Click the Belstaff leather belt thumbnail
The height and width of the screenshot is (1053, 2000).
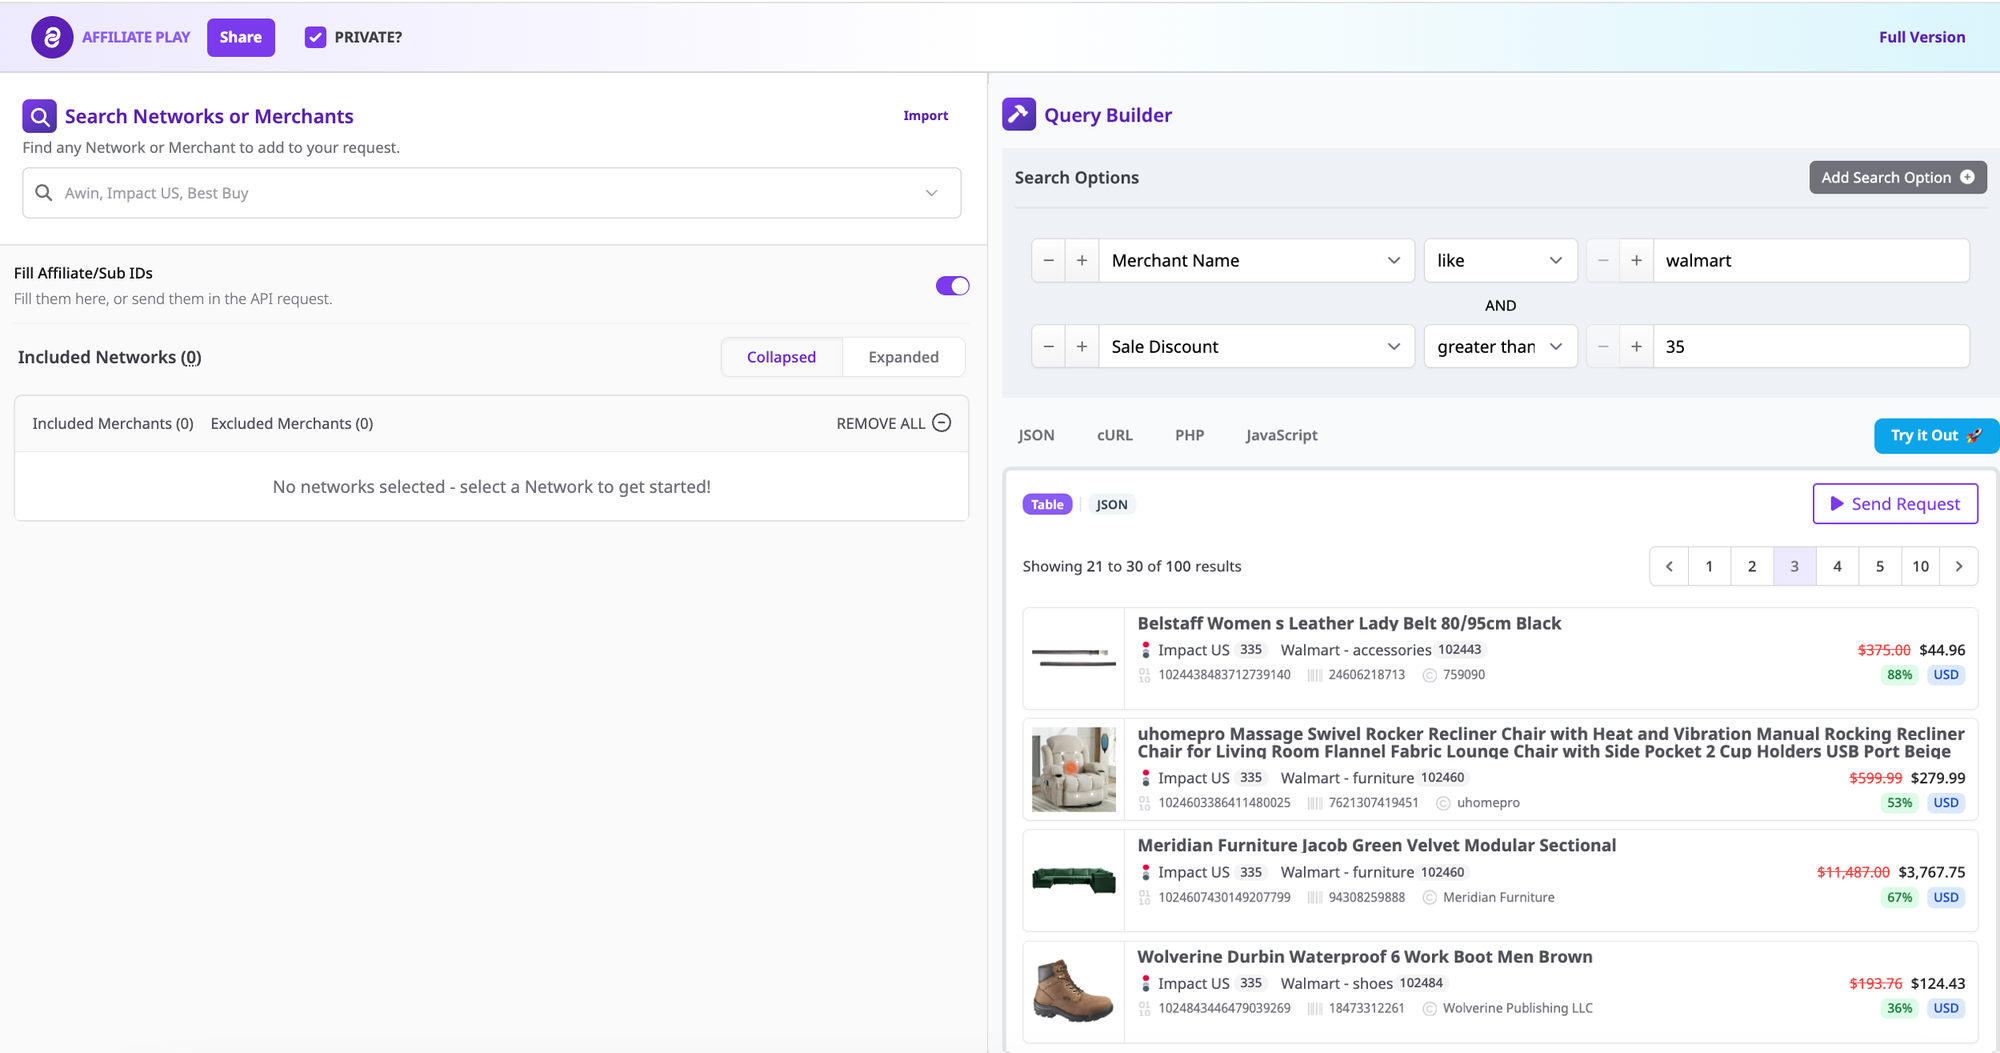click(1074, 657)
